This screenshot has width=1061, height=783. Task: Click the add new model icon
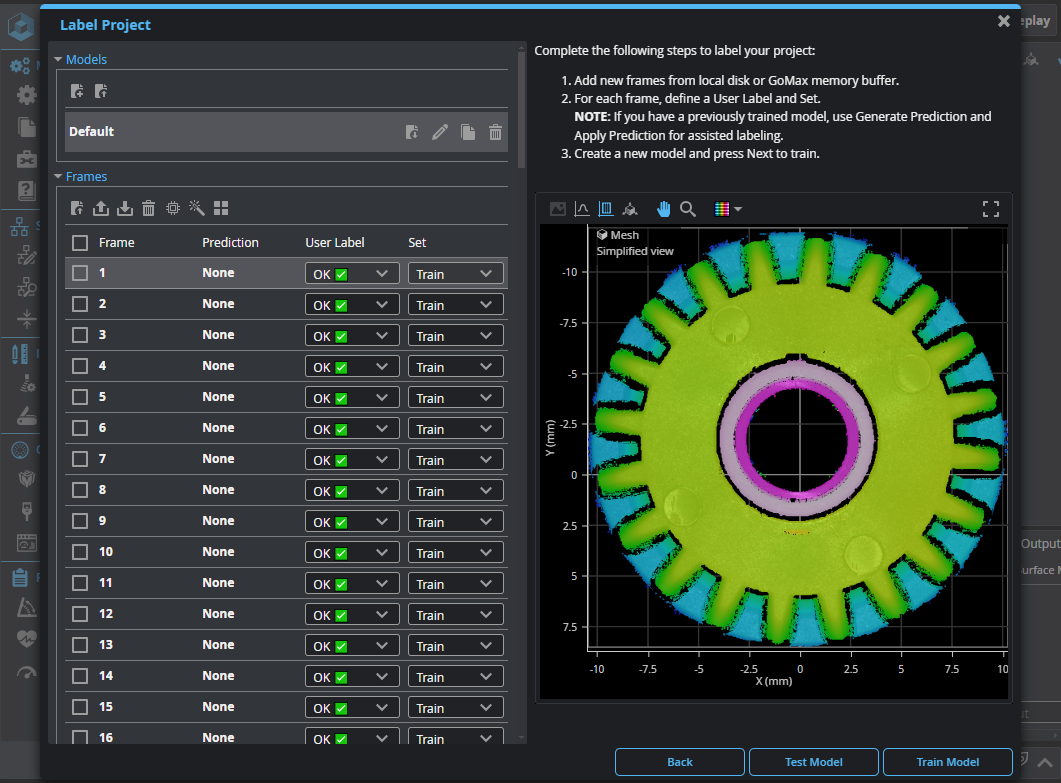[x=78, y=92]
